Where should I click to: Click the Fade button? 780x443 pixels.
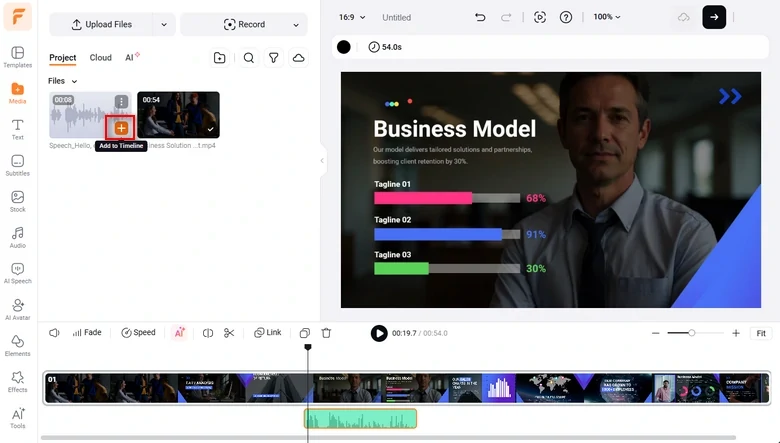coord(87,333)
